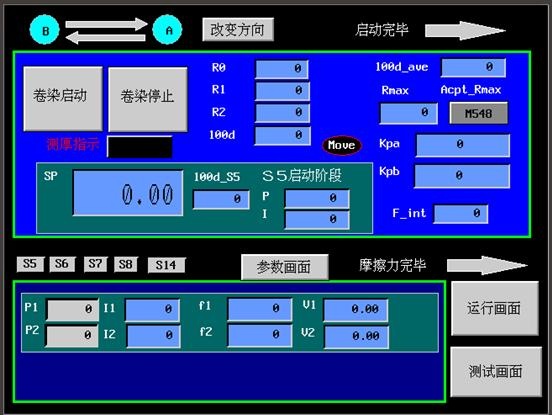Click the left-pointing arrow between A and B
This screenshot has height=415, width=552.
pyautogui.click(x=106, y=37)
